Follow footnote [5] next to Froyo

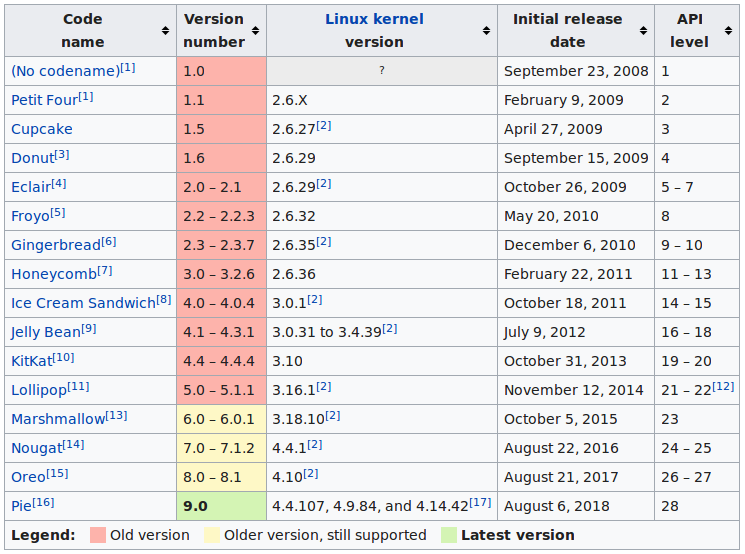point(58,213)
